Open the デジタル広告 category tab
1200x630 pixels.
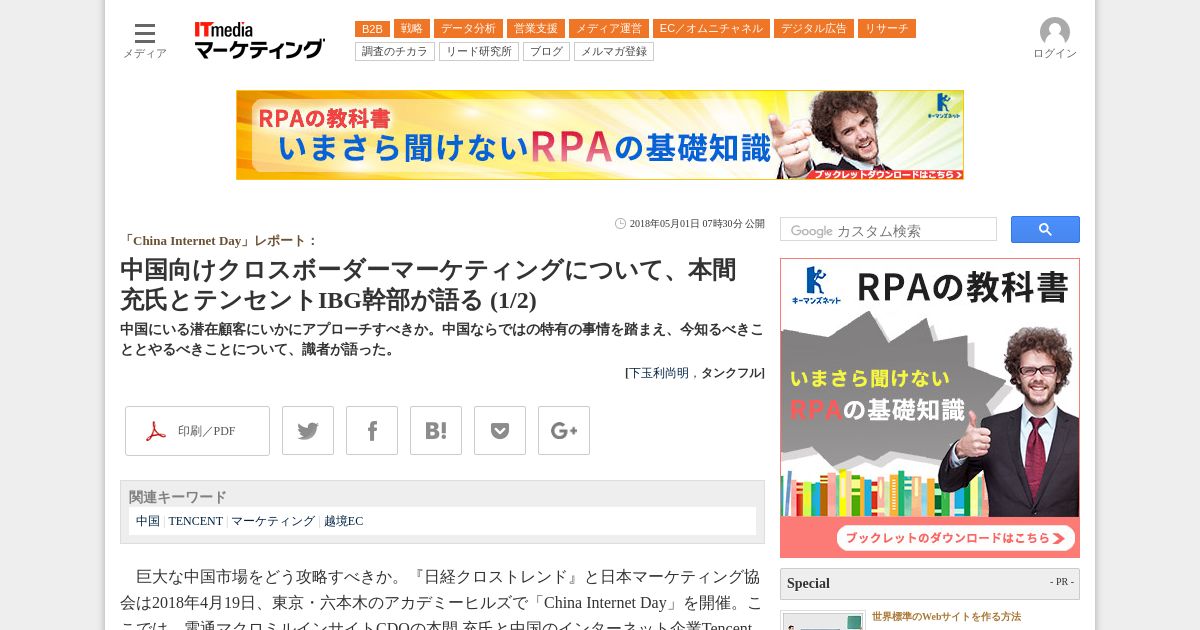pos(814,29)
